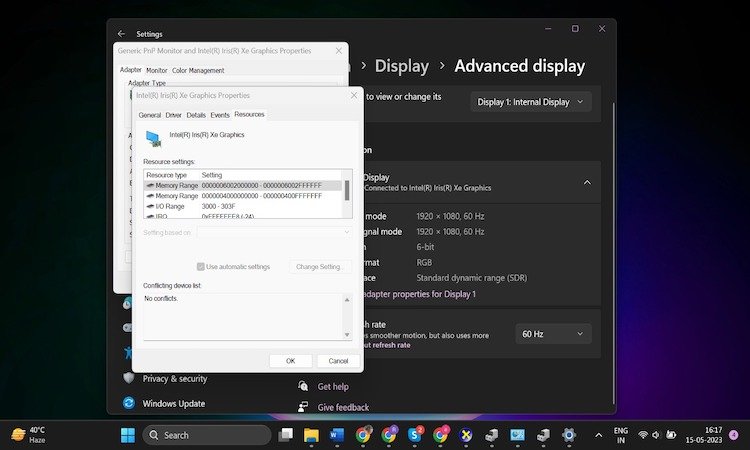This screenshot has width=750, height=450.
Task: Click the conflicting device list up arrow
Action: [x=347, y=300]
